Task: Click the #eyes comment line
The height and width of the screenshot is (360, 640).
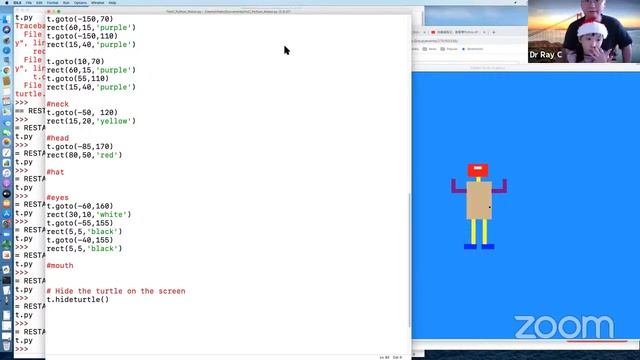Action: point(58,198)
